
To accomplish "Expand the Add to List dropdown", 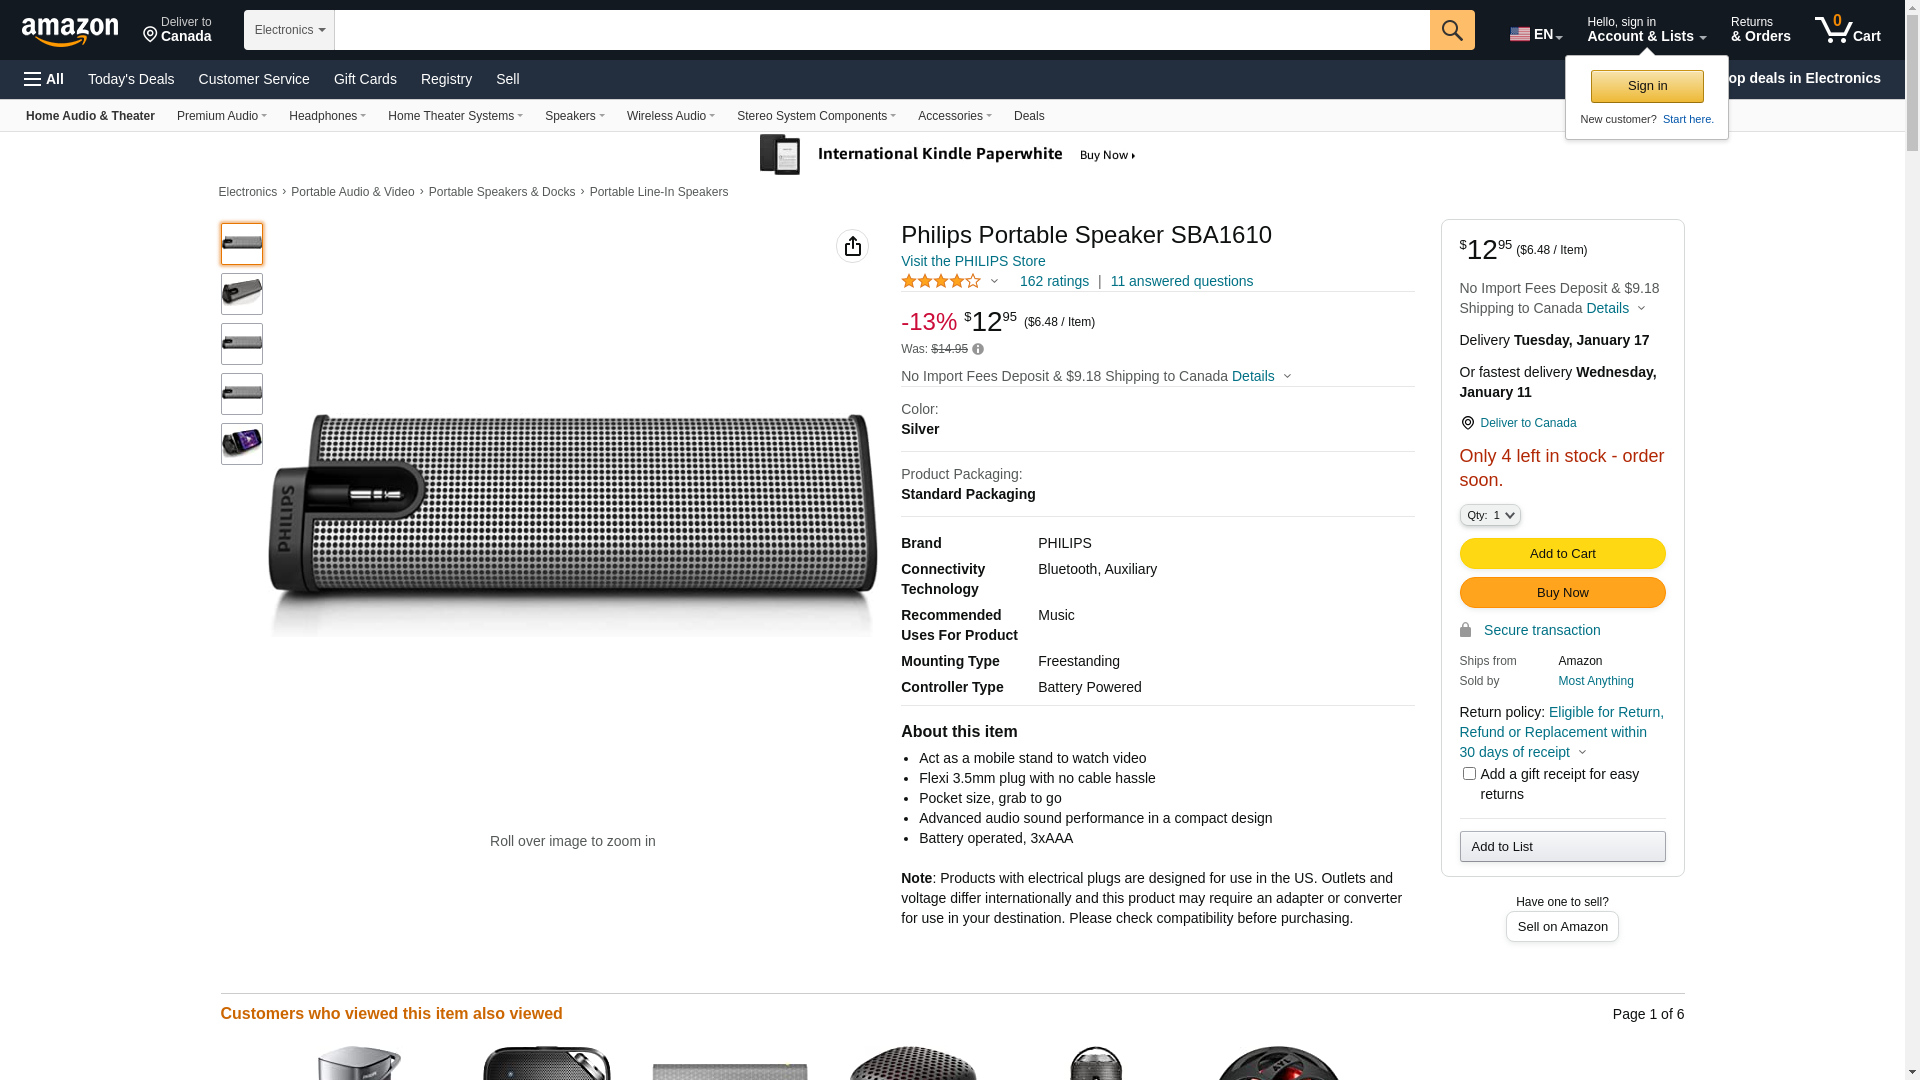I will (1562, 847).
